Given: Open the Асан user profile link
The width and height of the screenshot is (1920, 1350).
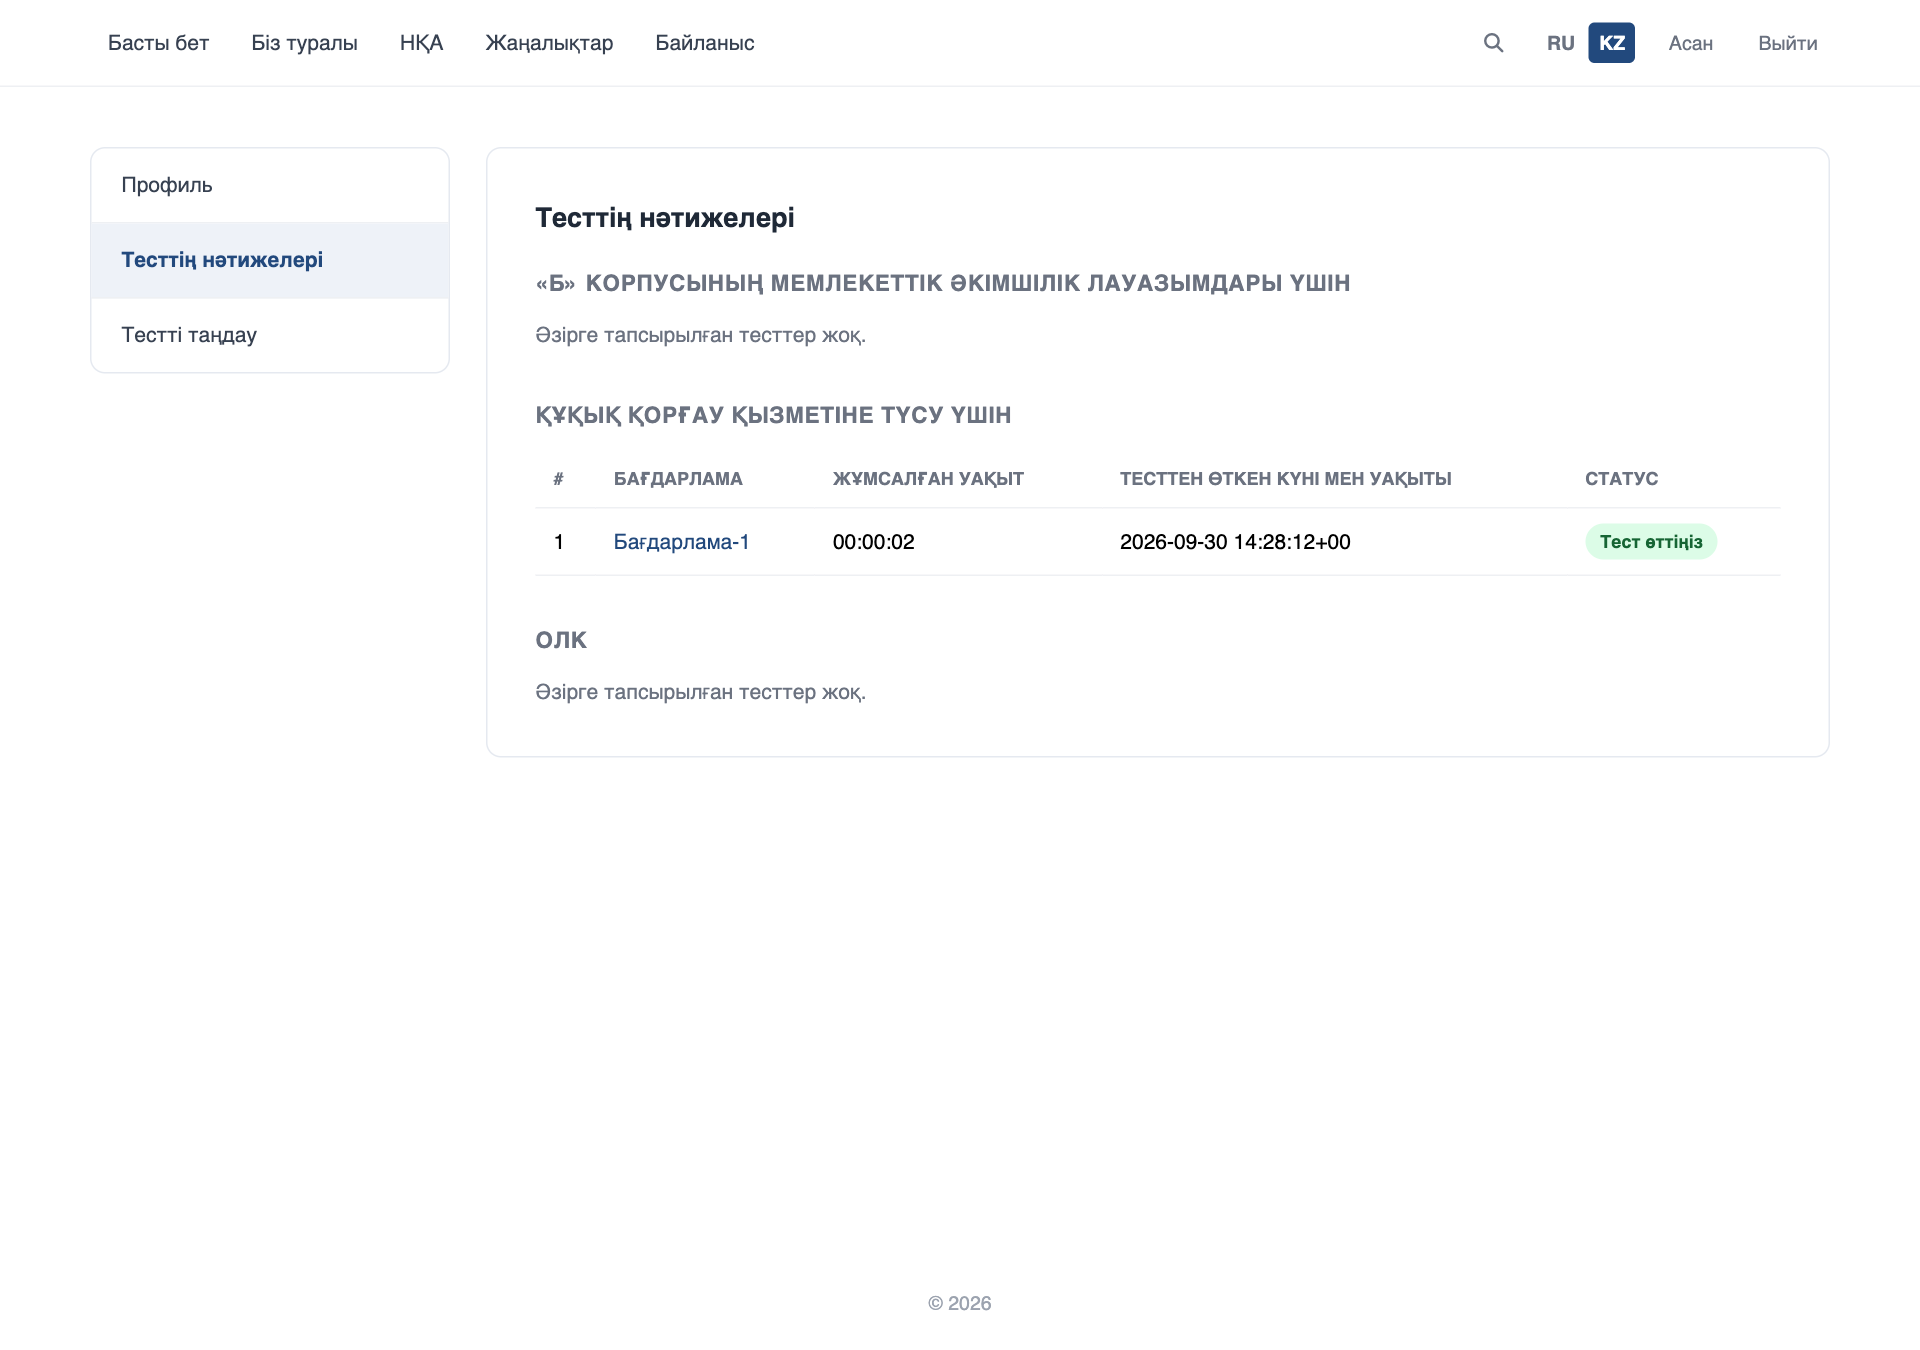Looking at the screenshot, I should (x=1690, y=43).
